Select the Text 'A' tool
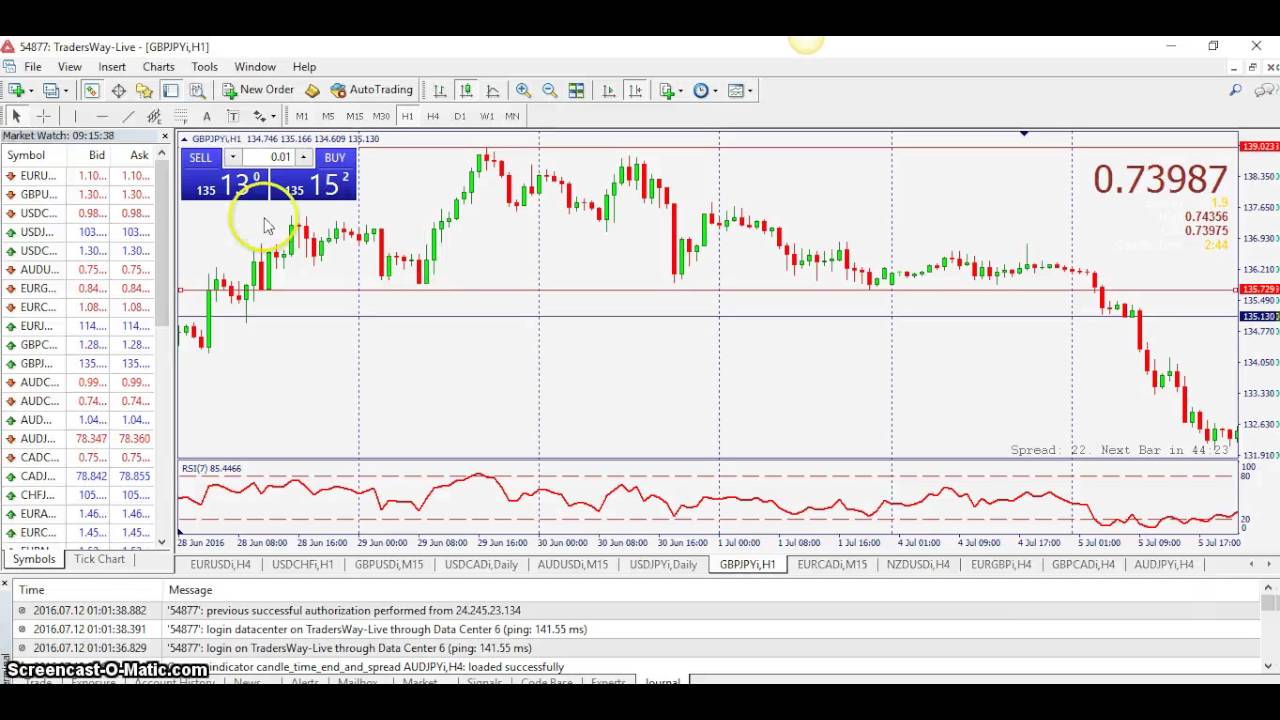Viewport: 1280px width, 720px height. [x=206, y=116]
